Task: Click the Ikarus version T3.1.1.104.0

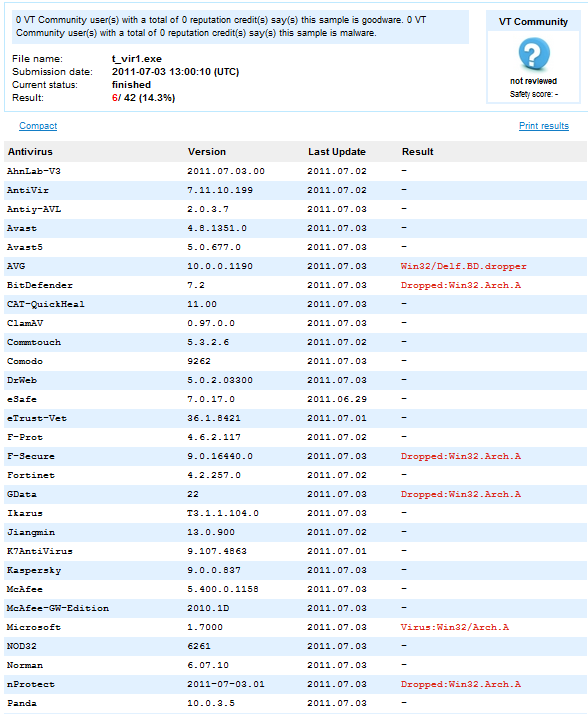Action: [223, 514]
